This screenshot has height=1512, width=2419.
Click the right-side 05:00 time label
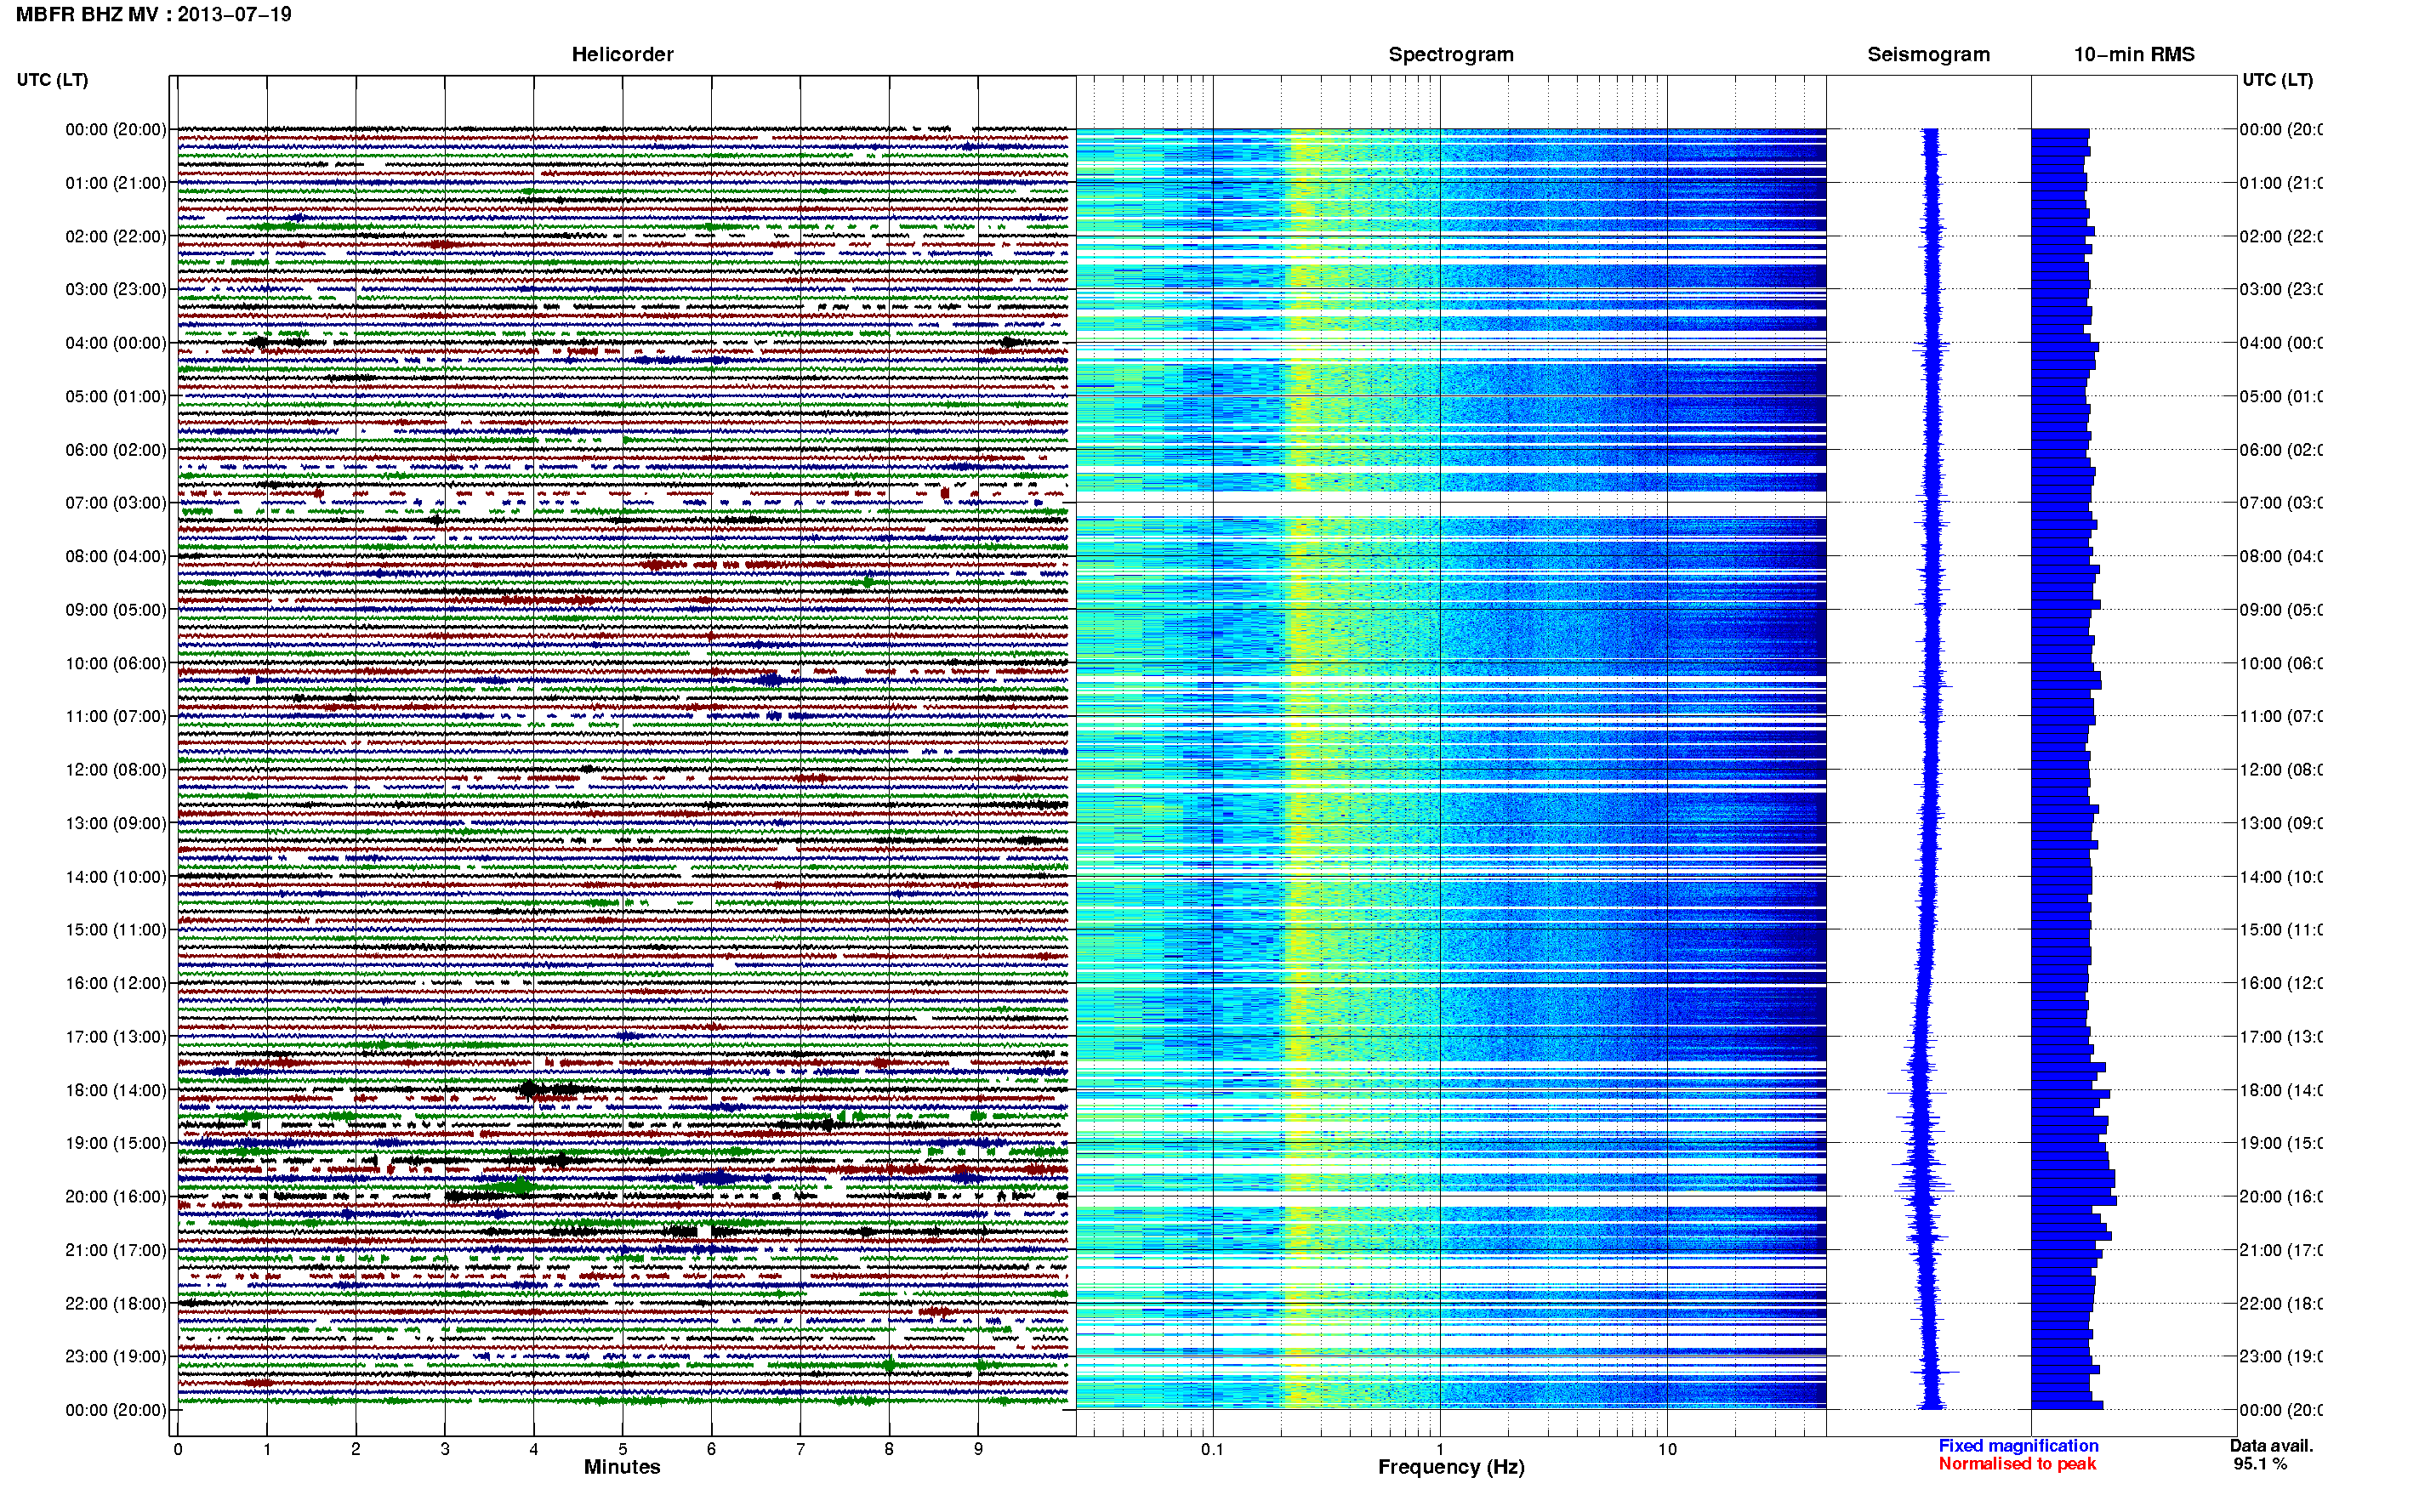coord(2280,397)
